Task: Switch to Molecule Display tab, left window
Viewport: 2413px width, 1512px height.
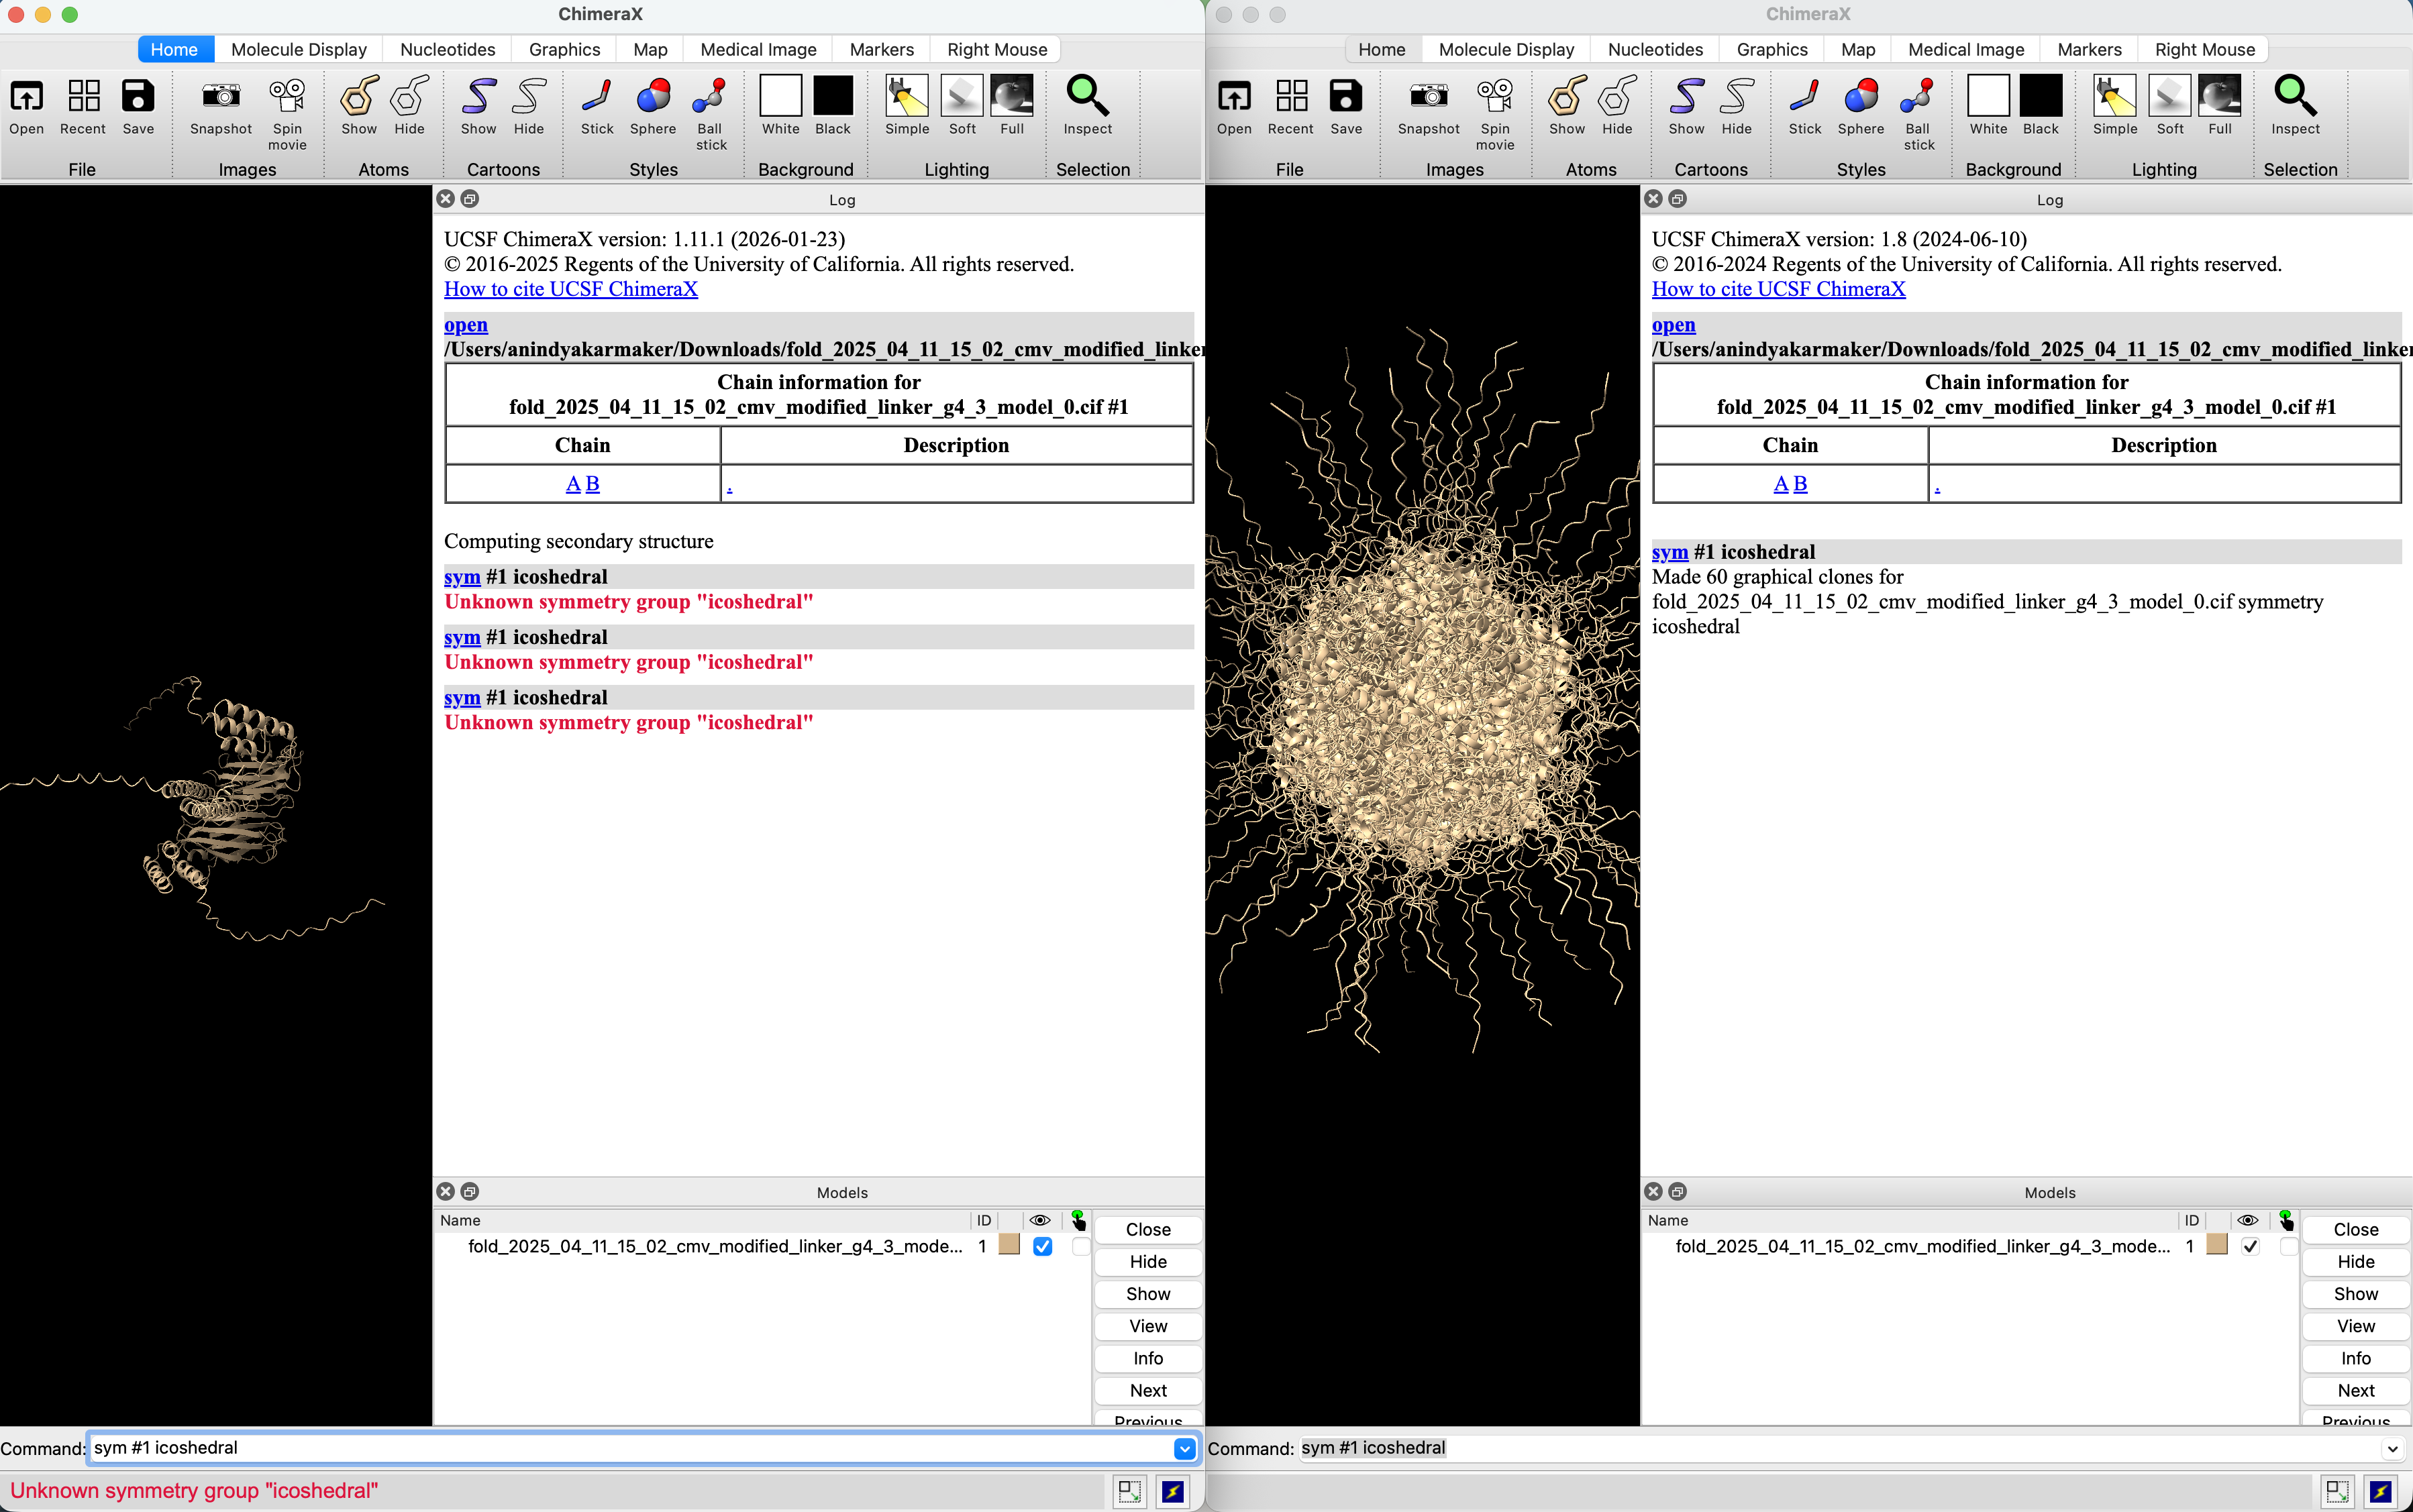Action: click(298, 49)
